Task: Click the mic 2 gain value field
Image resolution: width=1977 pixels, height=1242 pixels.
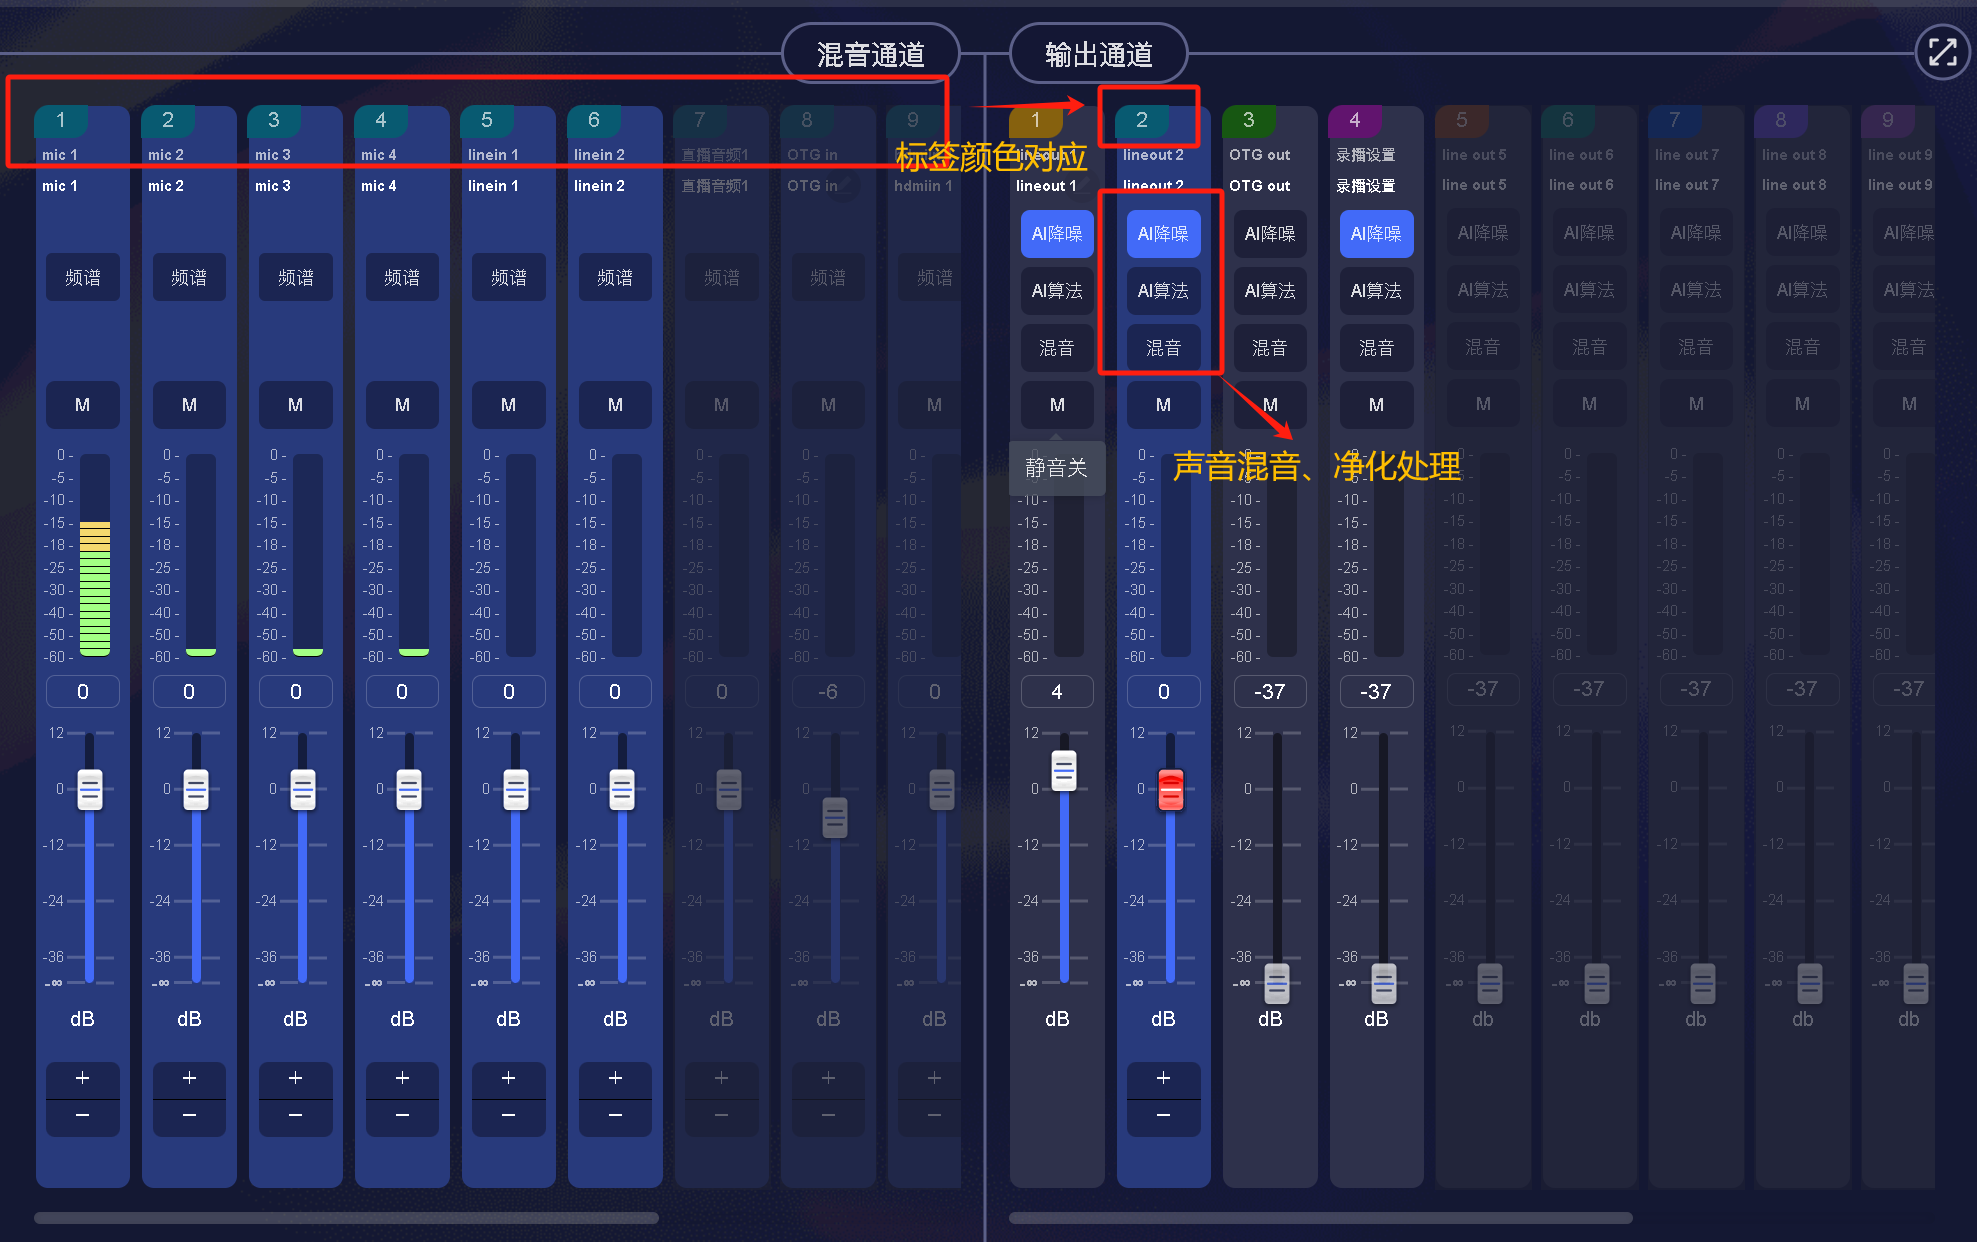Action: coord(189,692)
